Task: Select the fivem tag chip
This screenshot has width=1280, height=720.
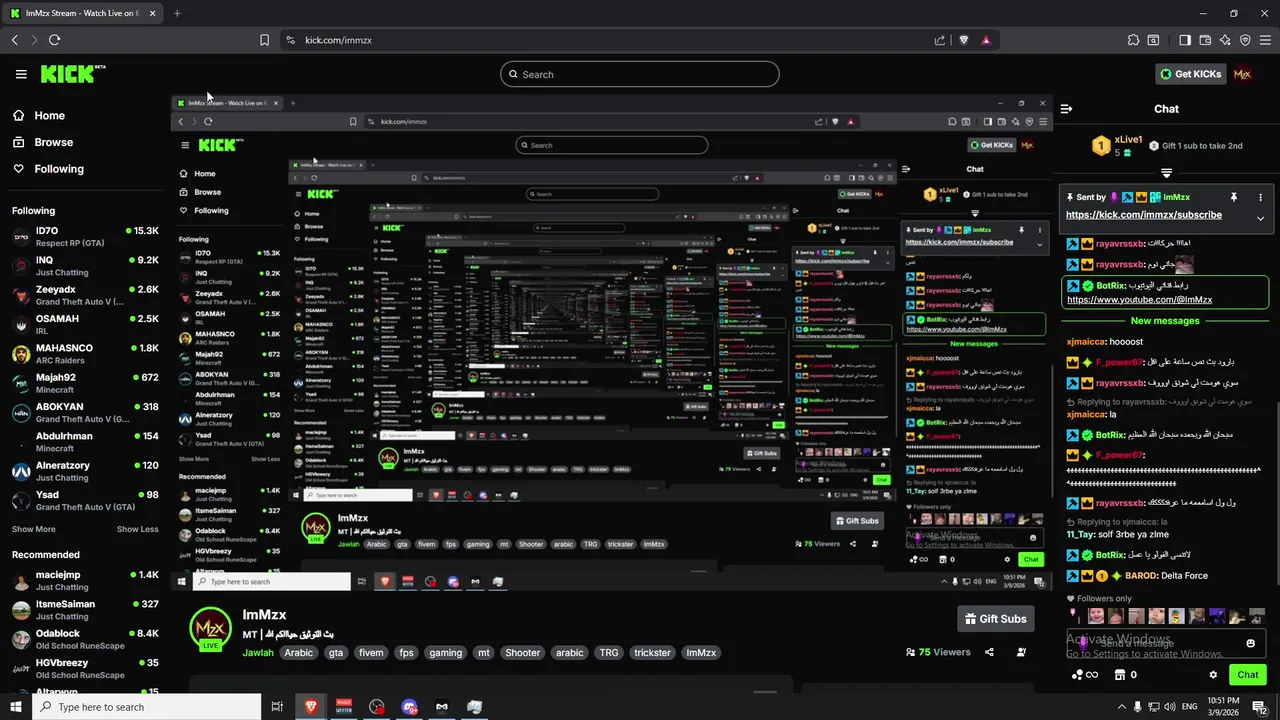Action: (x=371, y=653)
